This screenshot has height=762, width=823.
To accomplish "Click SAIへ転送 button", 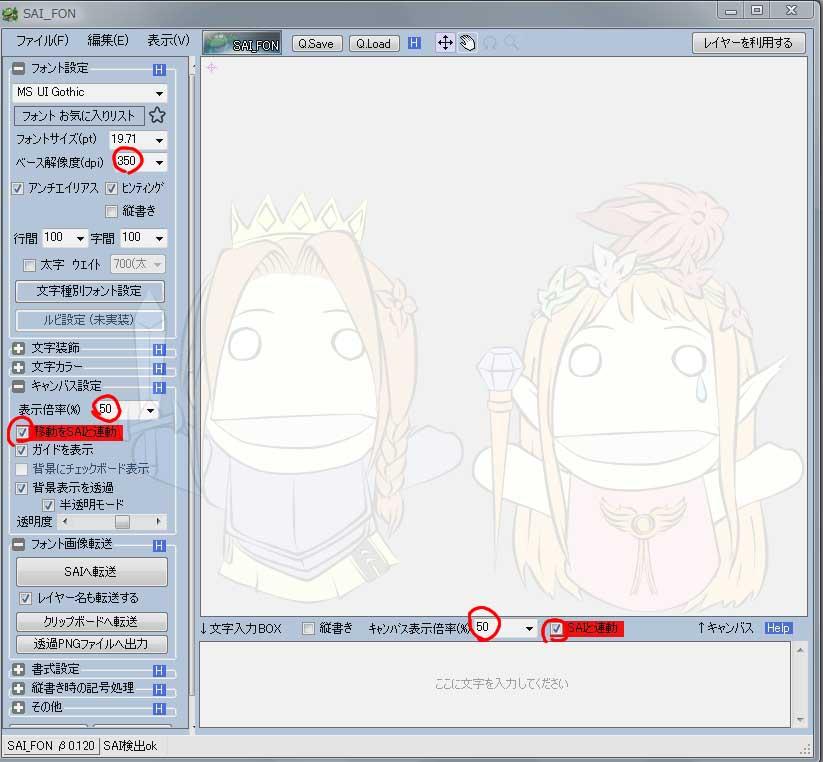I will coord(91,572).
